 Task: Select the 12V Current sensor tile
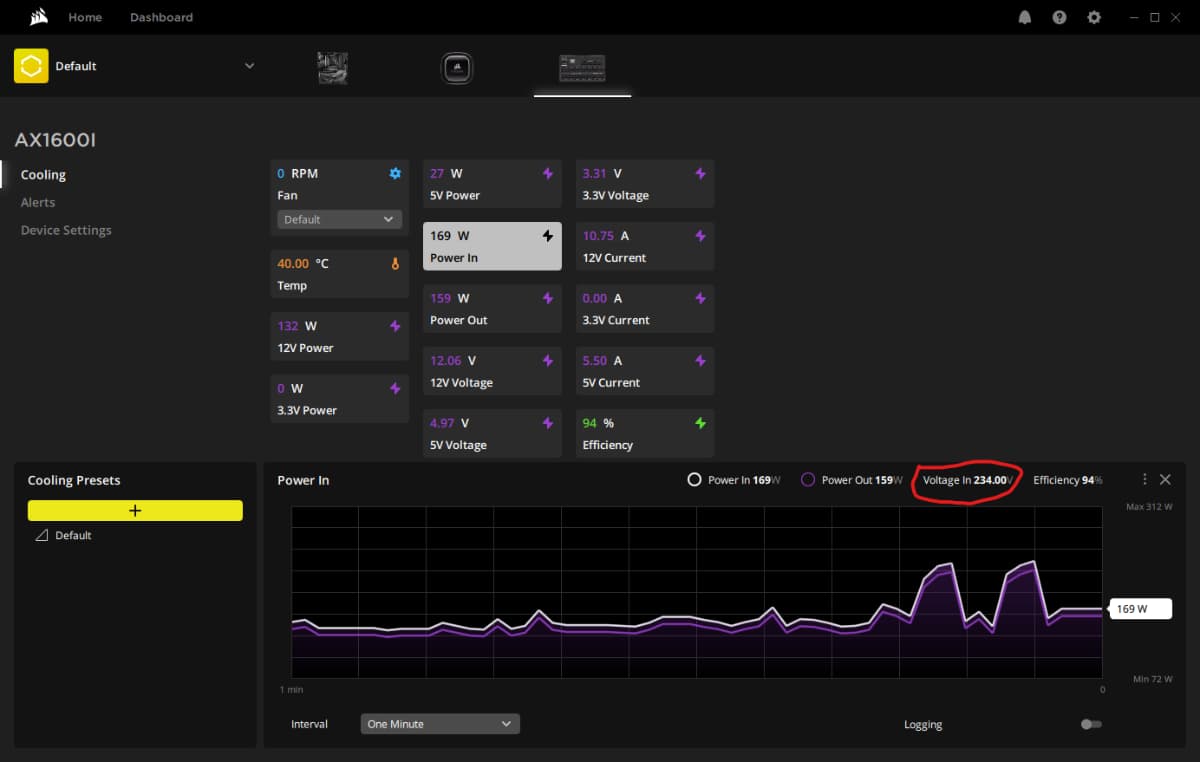click(645, 246)
